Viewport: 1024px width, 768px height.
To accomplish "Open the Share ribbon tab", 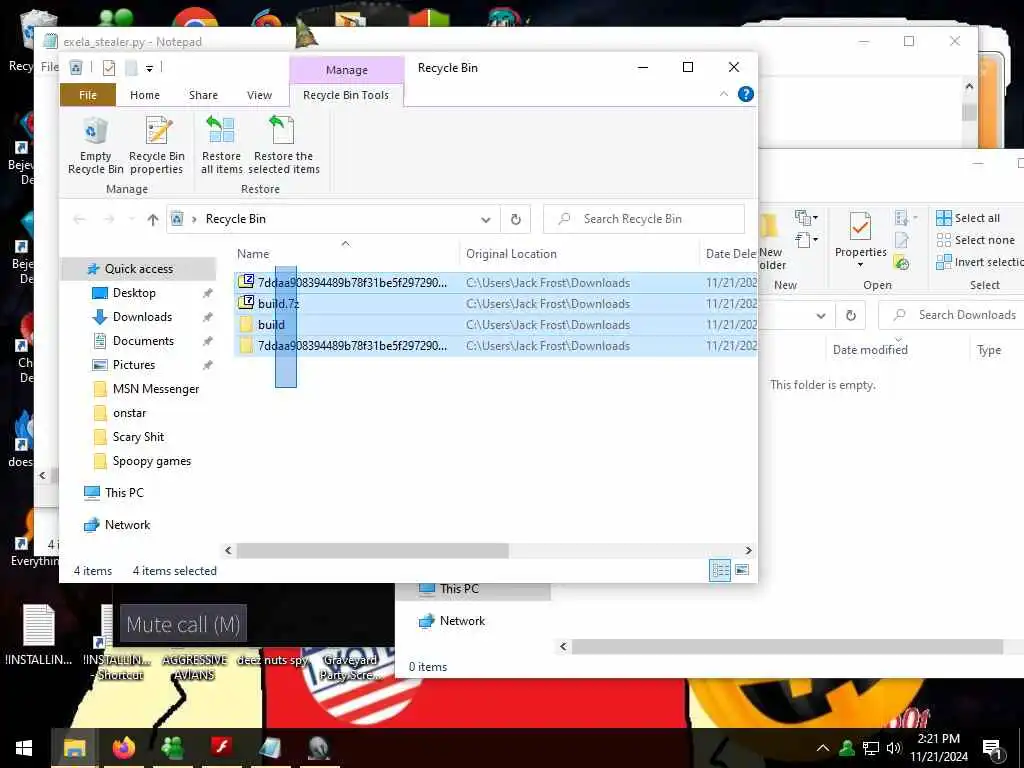I will (x=203, y=95).
